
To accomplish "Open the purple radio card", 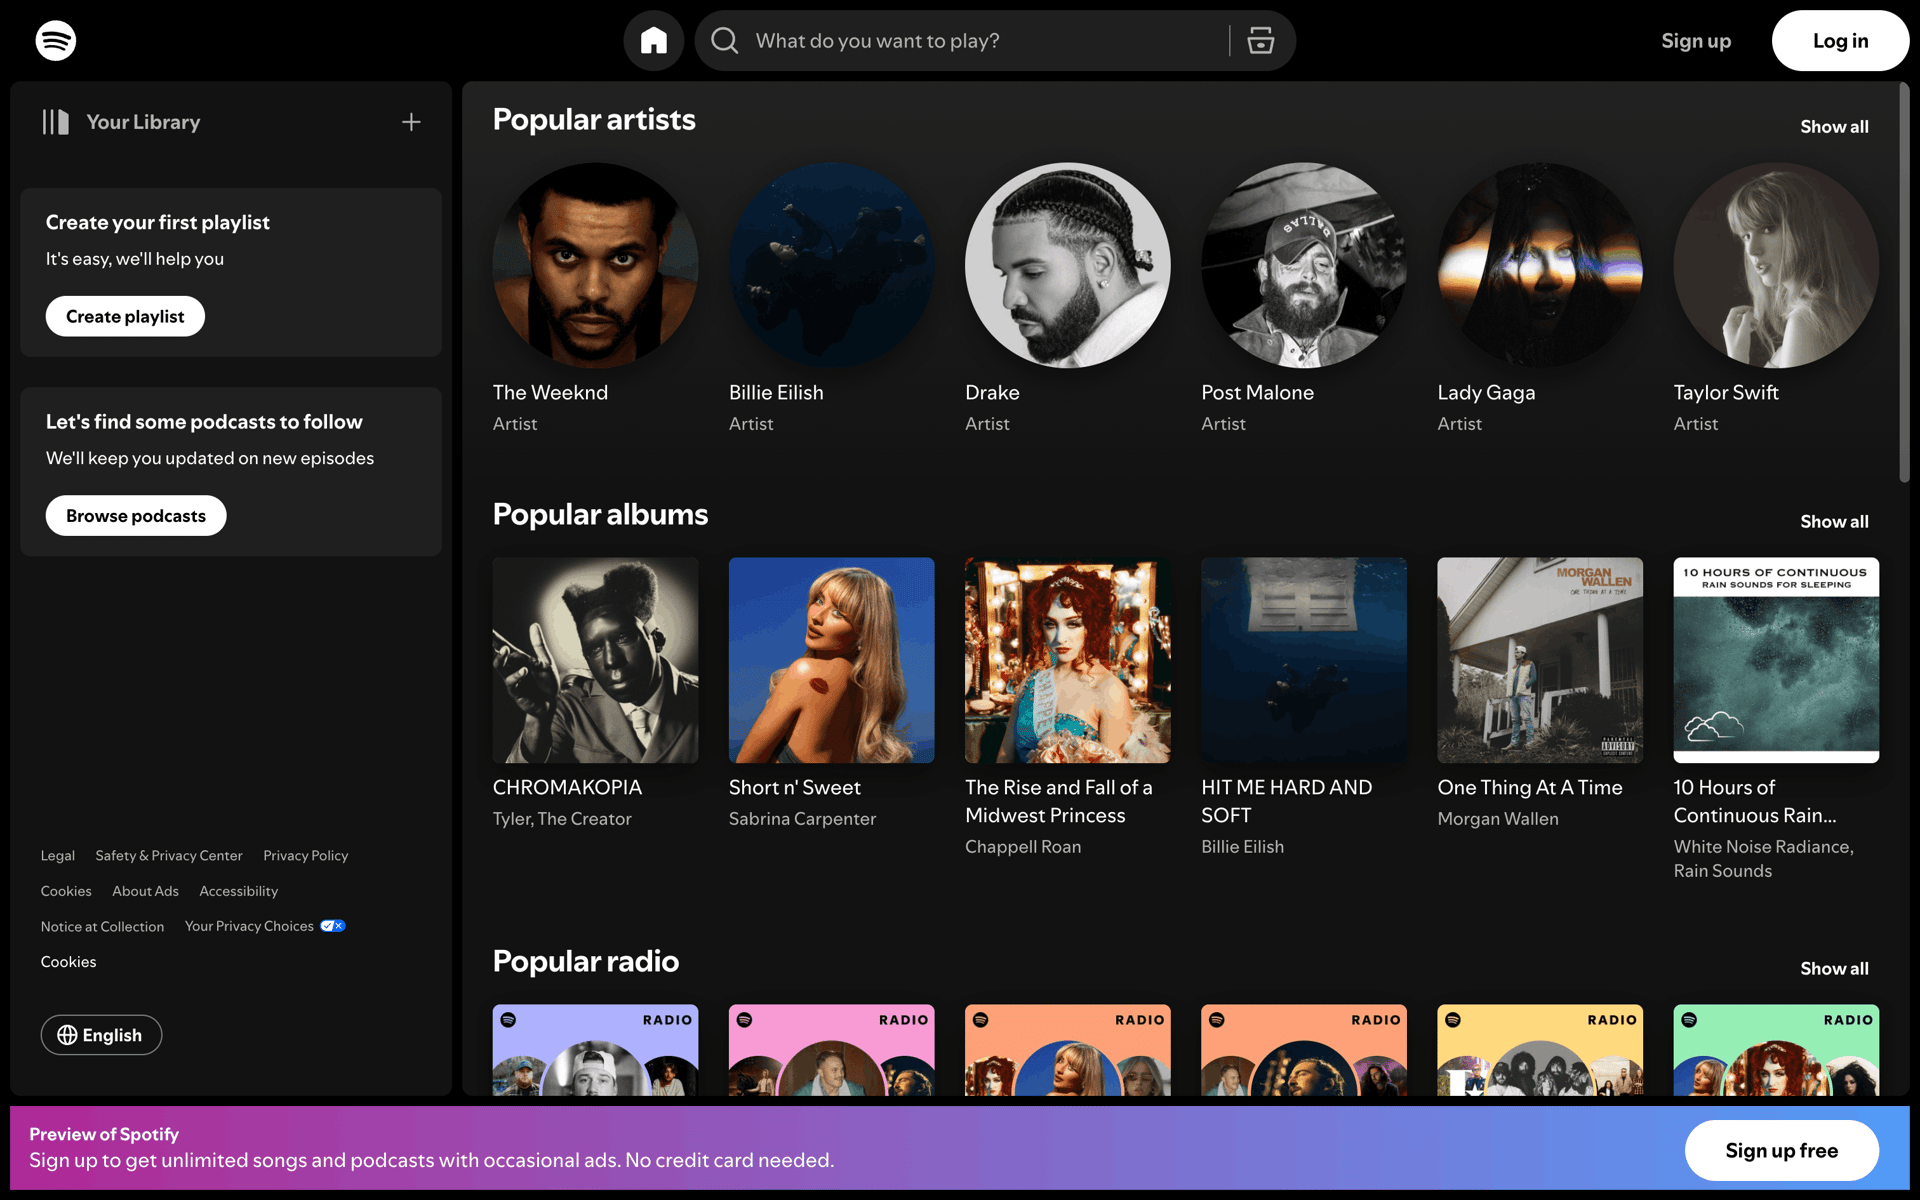I will (x=596, y=1050).
